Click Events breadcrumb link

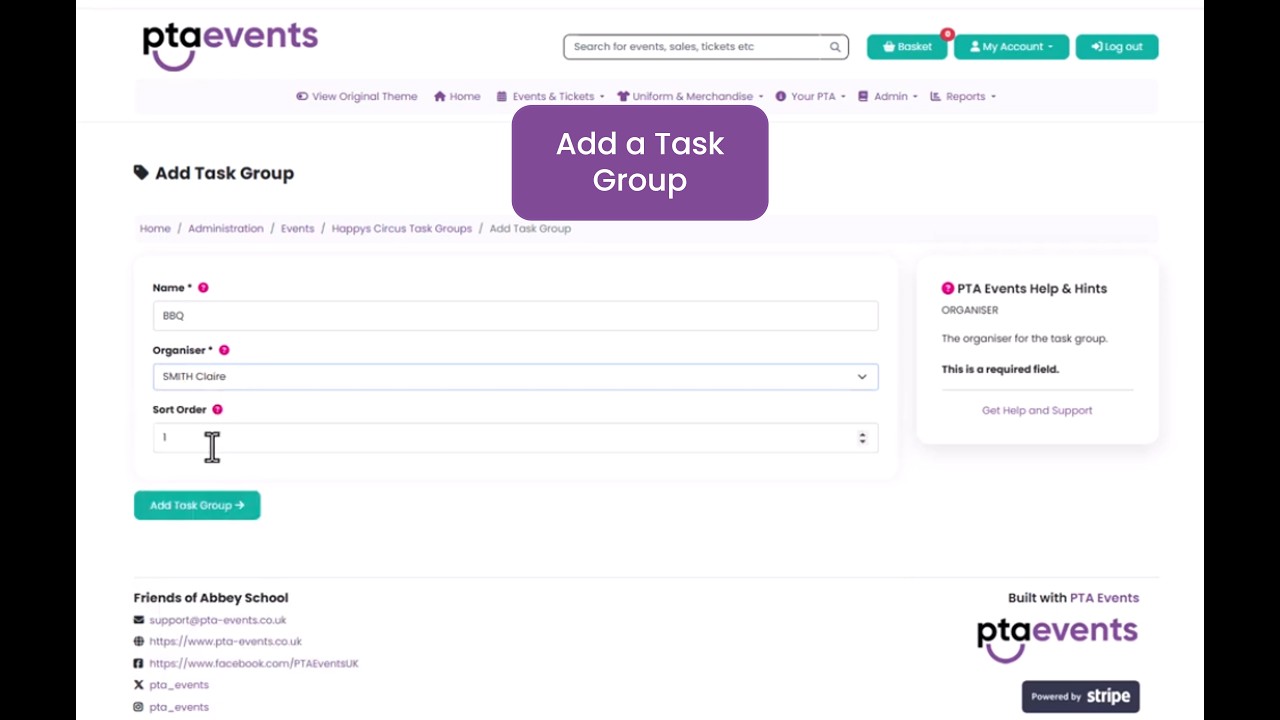(297, 229)
